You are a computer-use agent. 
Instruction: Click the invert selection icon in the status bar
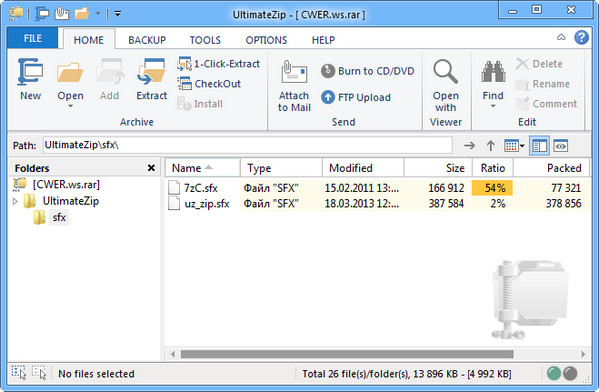point(39,373)
